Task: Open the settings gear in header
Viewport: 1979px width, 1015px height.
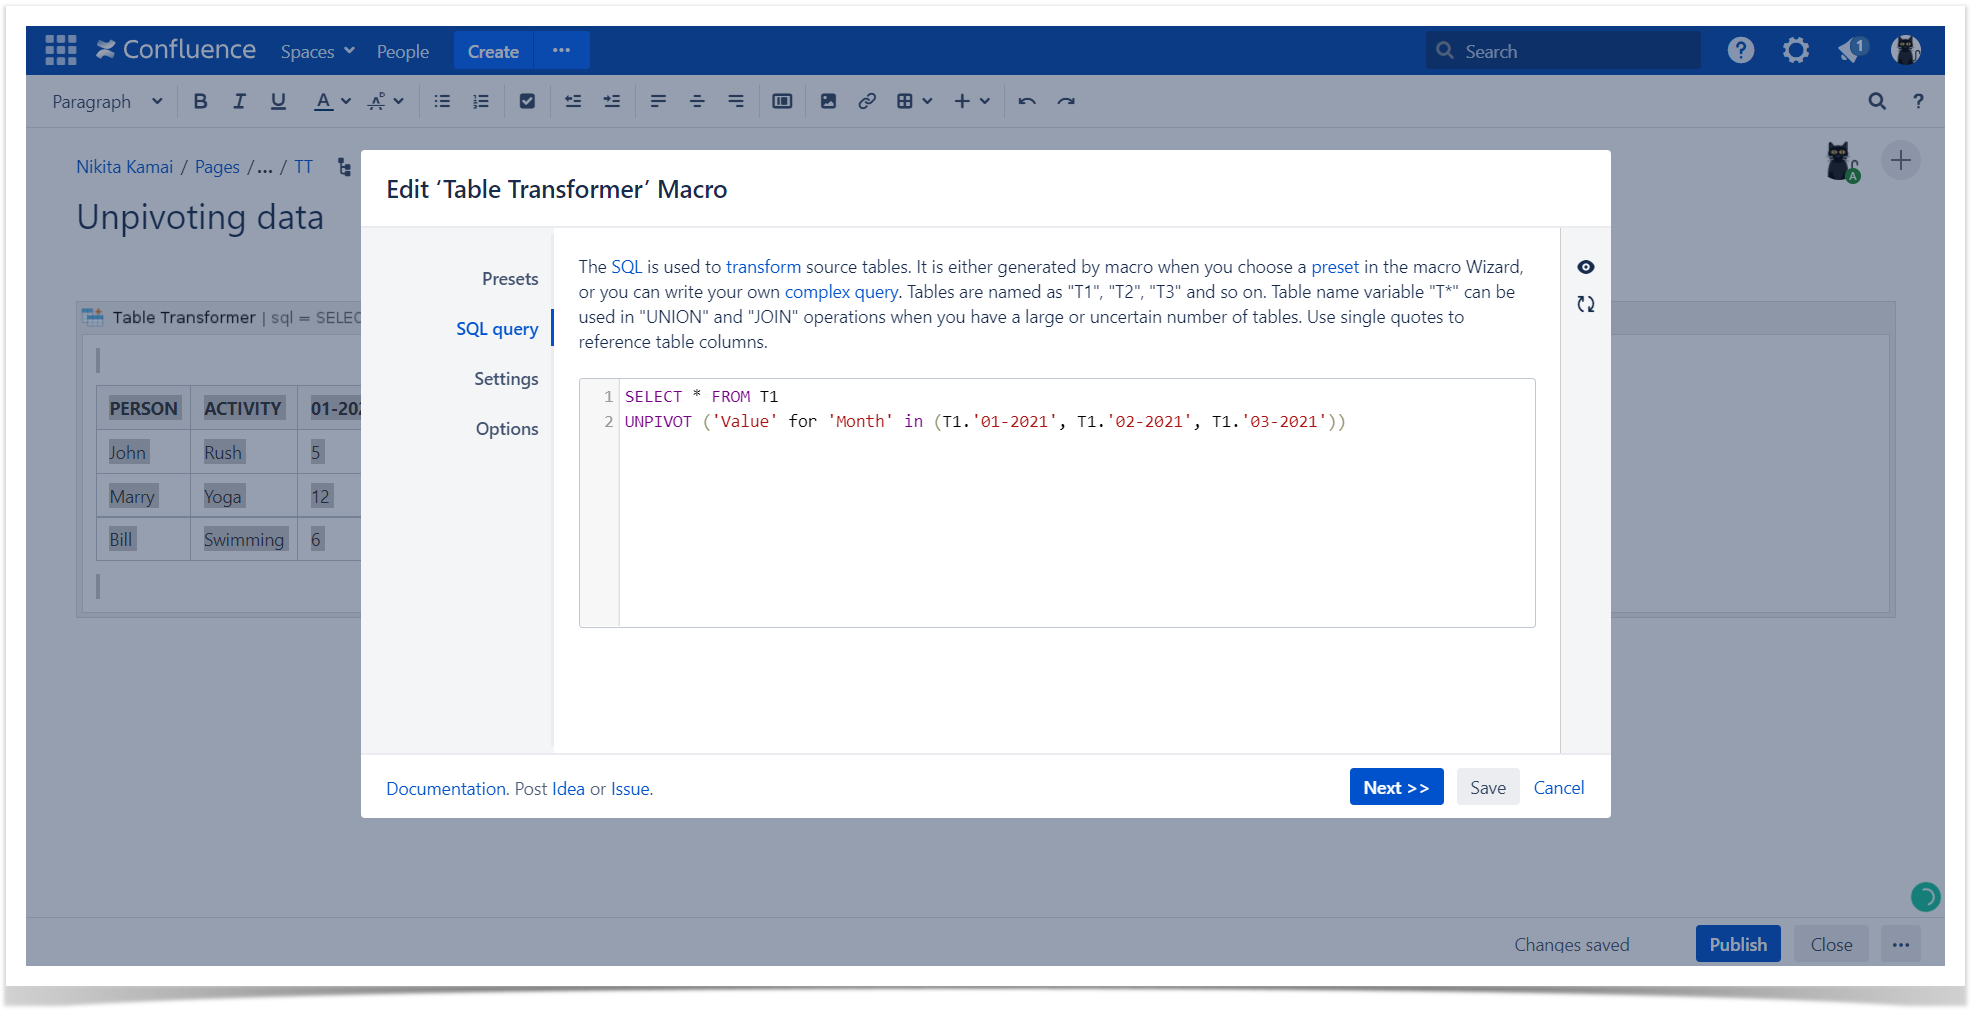Action: coord(1795,50)
